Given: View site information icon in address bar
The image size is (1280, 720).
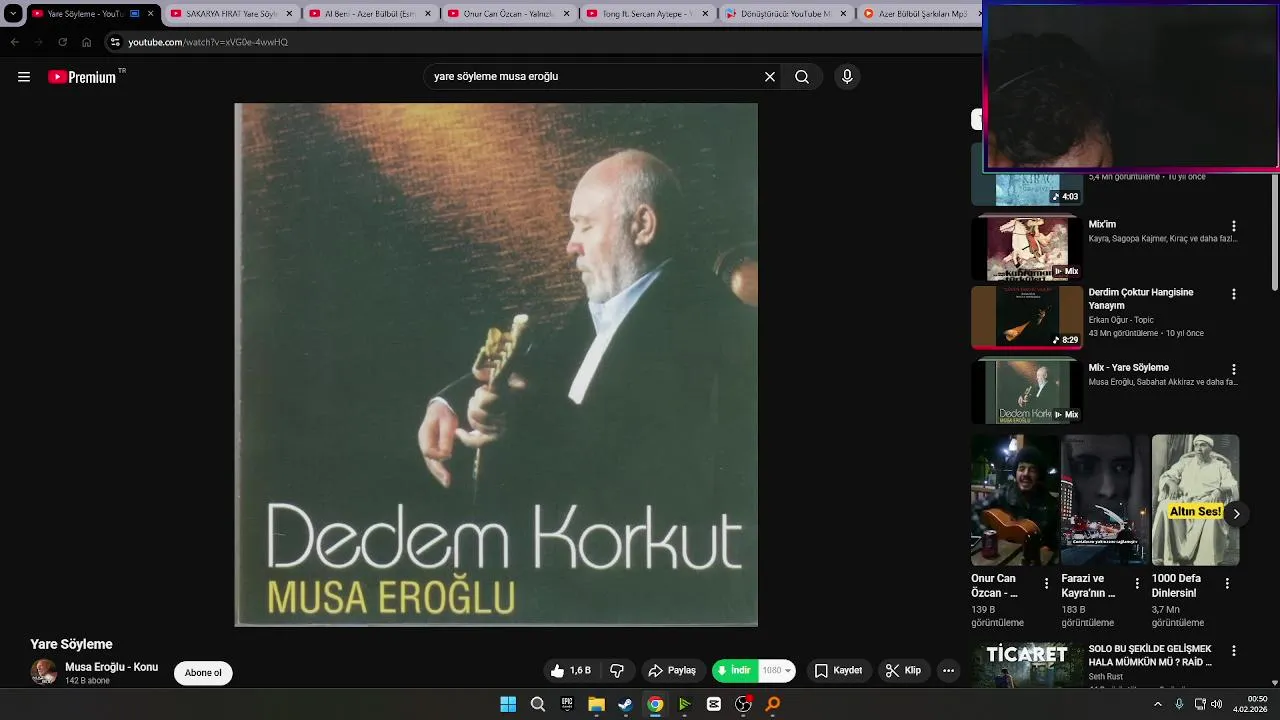Looking at the screenshot, I should pyautogui.click(x=115, y=42).
